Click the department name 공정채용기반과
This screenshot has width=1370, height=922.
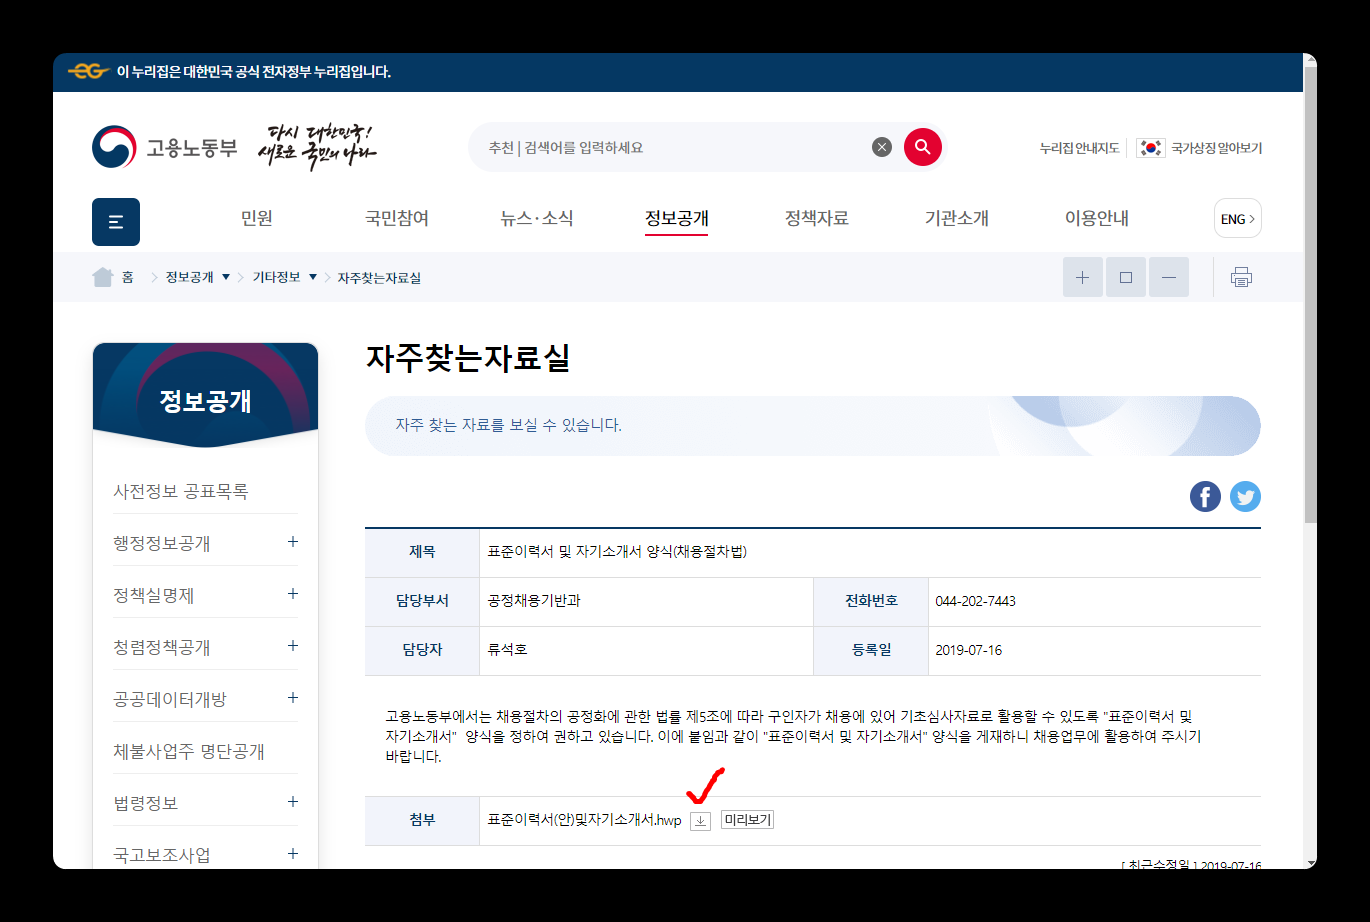pos(534,601)
